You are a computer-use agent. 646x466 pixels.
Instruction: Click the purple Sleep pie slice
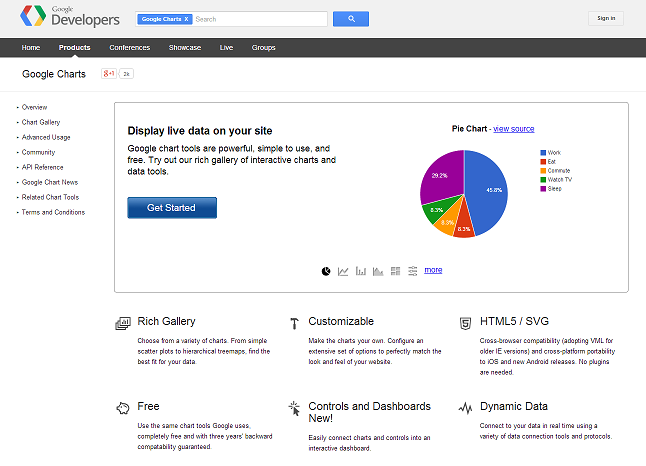click(x=443, y=175)
